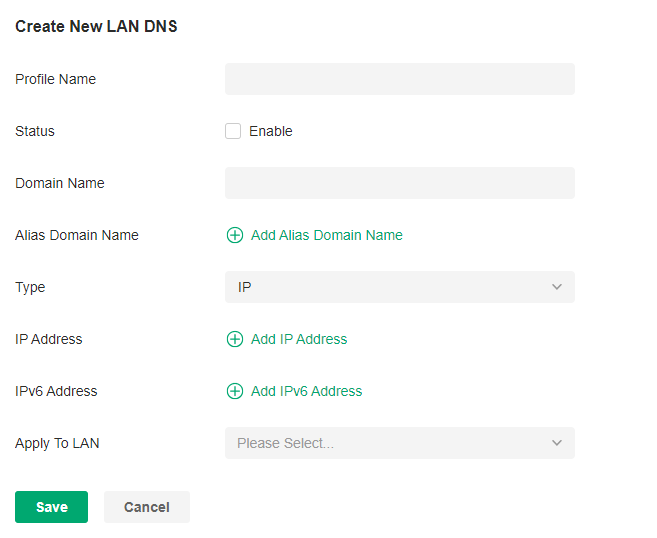Focus the Domain Name input field

[x=400, y=183]
